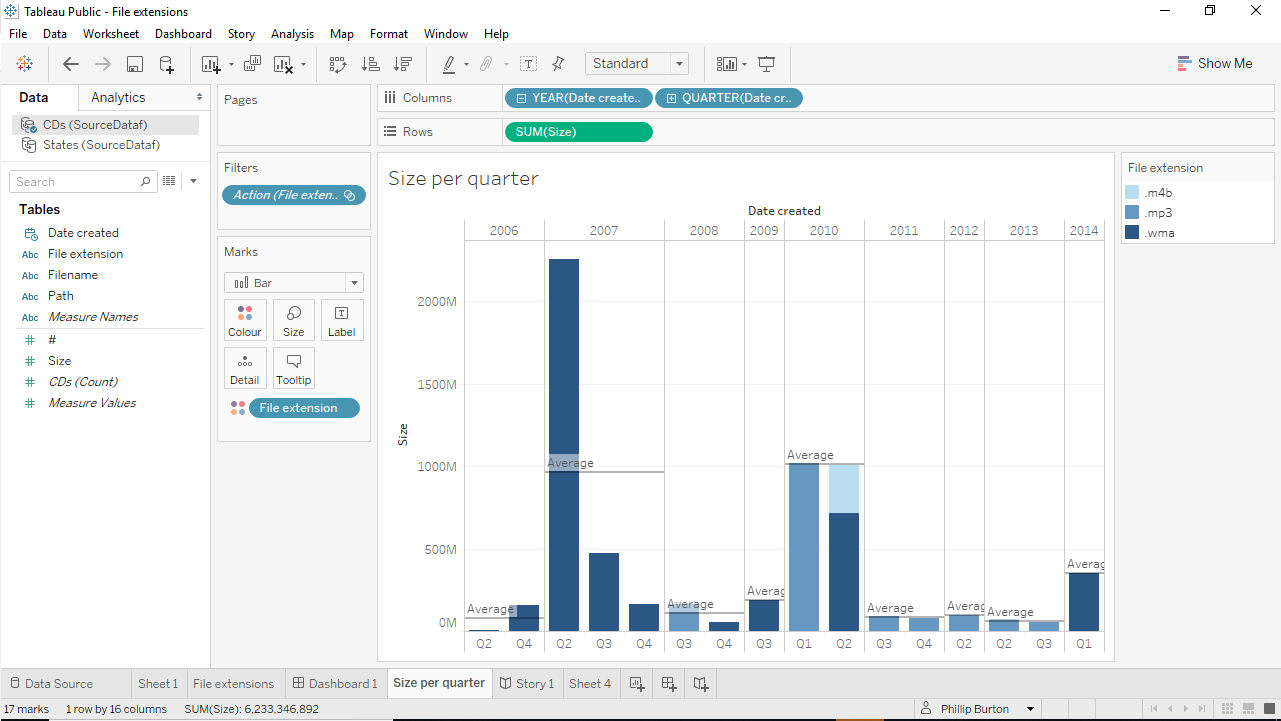This screenshot has width=1281, height=721.
Task: Open the clear sheet dropdown arrow
Action: point(303,65)
